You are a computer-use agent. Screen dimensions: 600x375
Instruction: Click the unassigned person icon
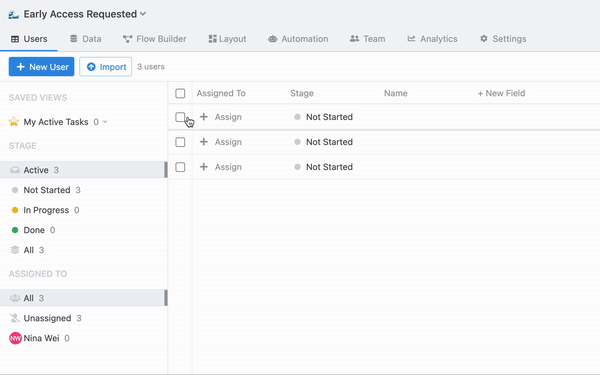tap(15, 318)
